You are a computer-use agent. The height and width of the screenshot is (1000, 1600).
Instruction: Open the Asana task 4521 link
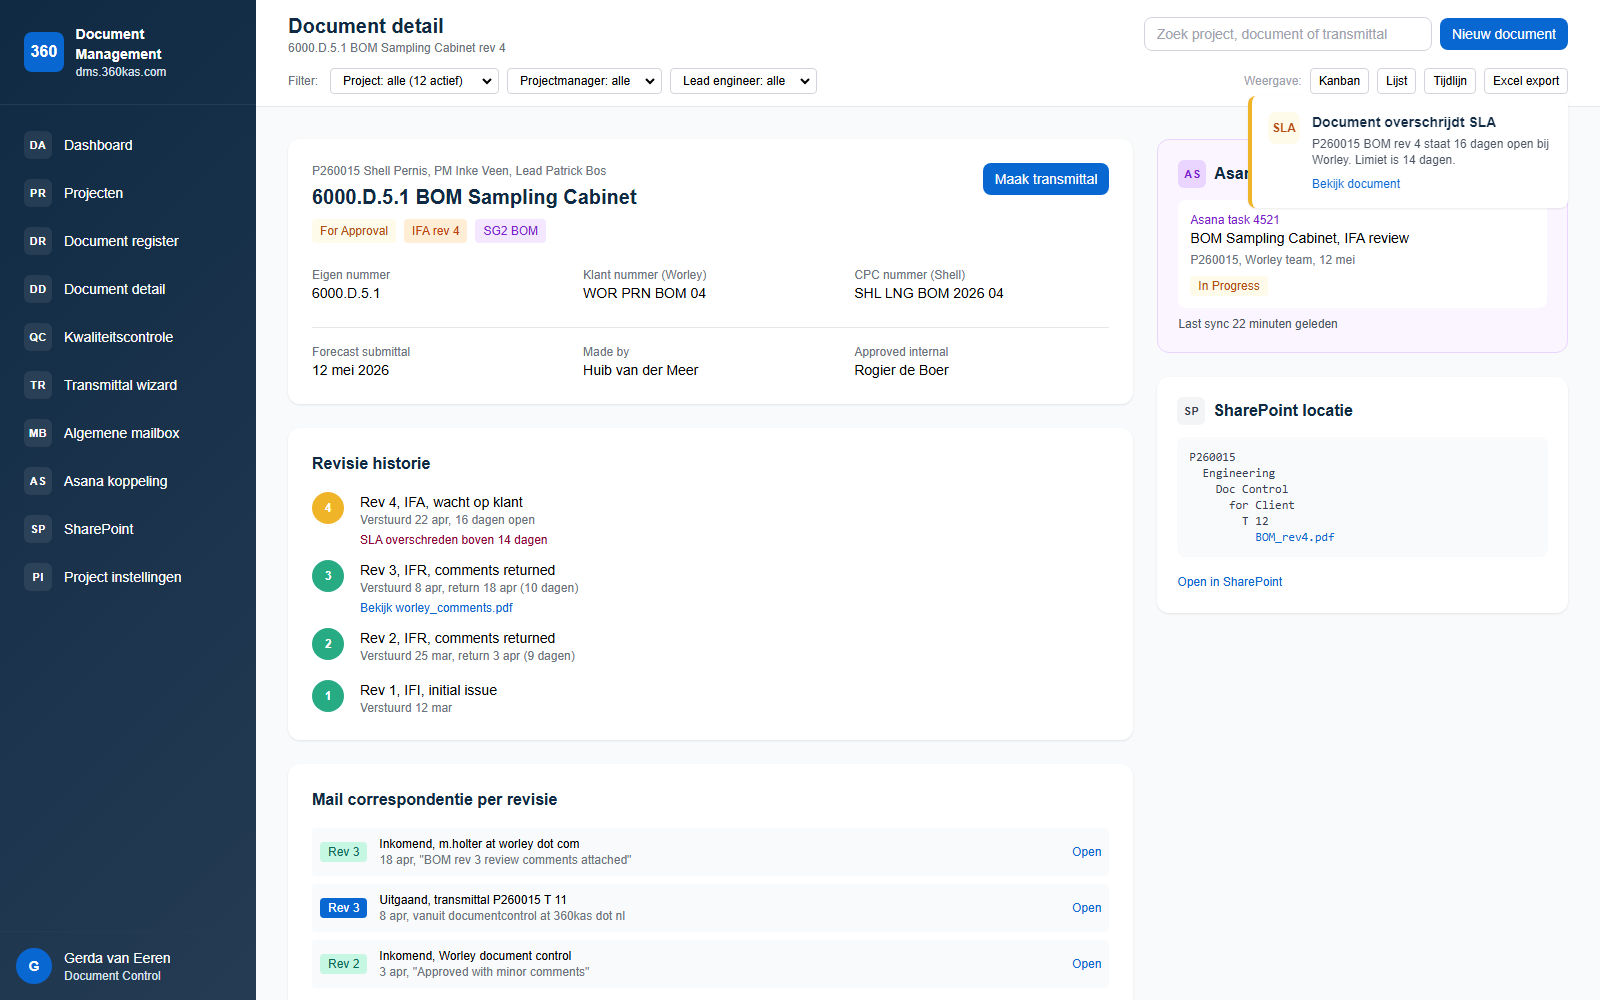coord(1235,220)
